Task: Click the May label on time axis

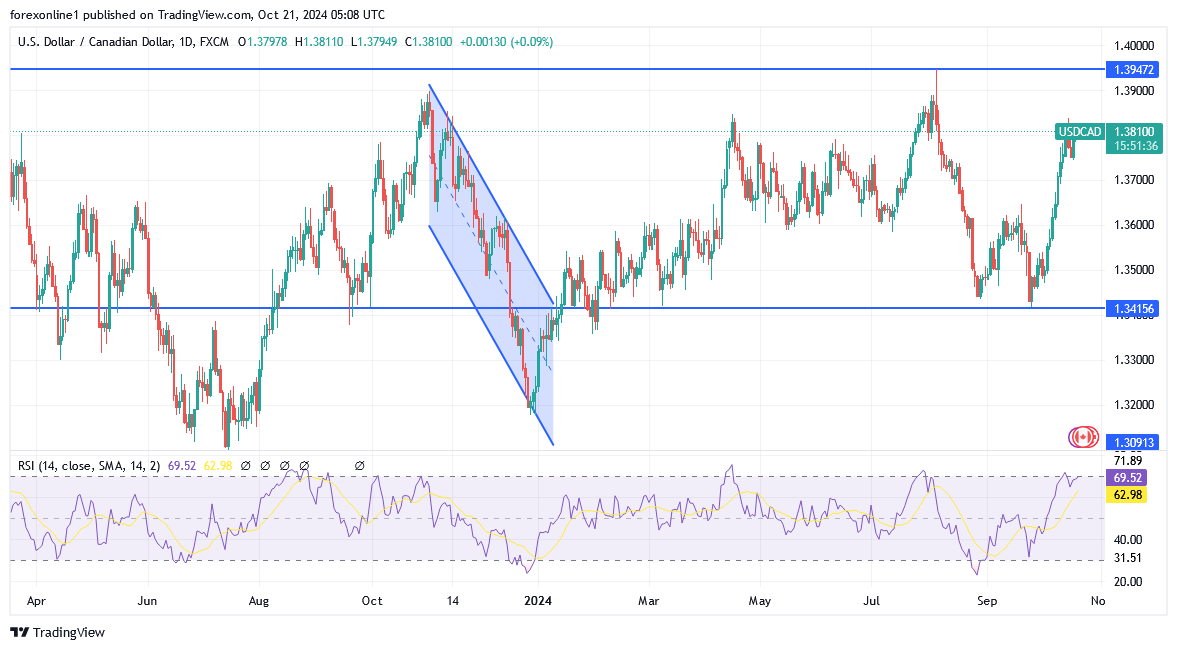Action: (x=760, y=601)
